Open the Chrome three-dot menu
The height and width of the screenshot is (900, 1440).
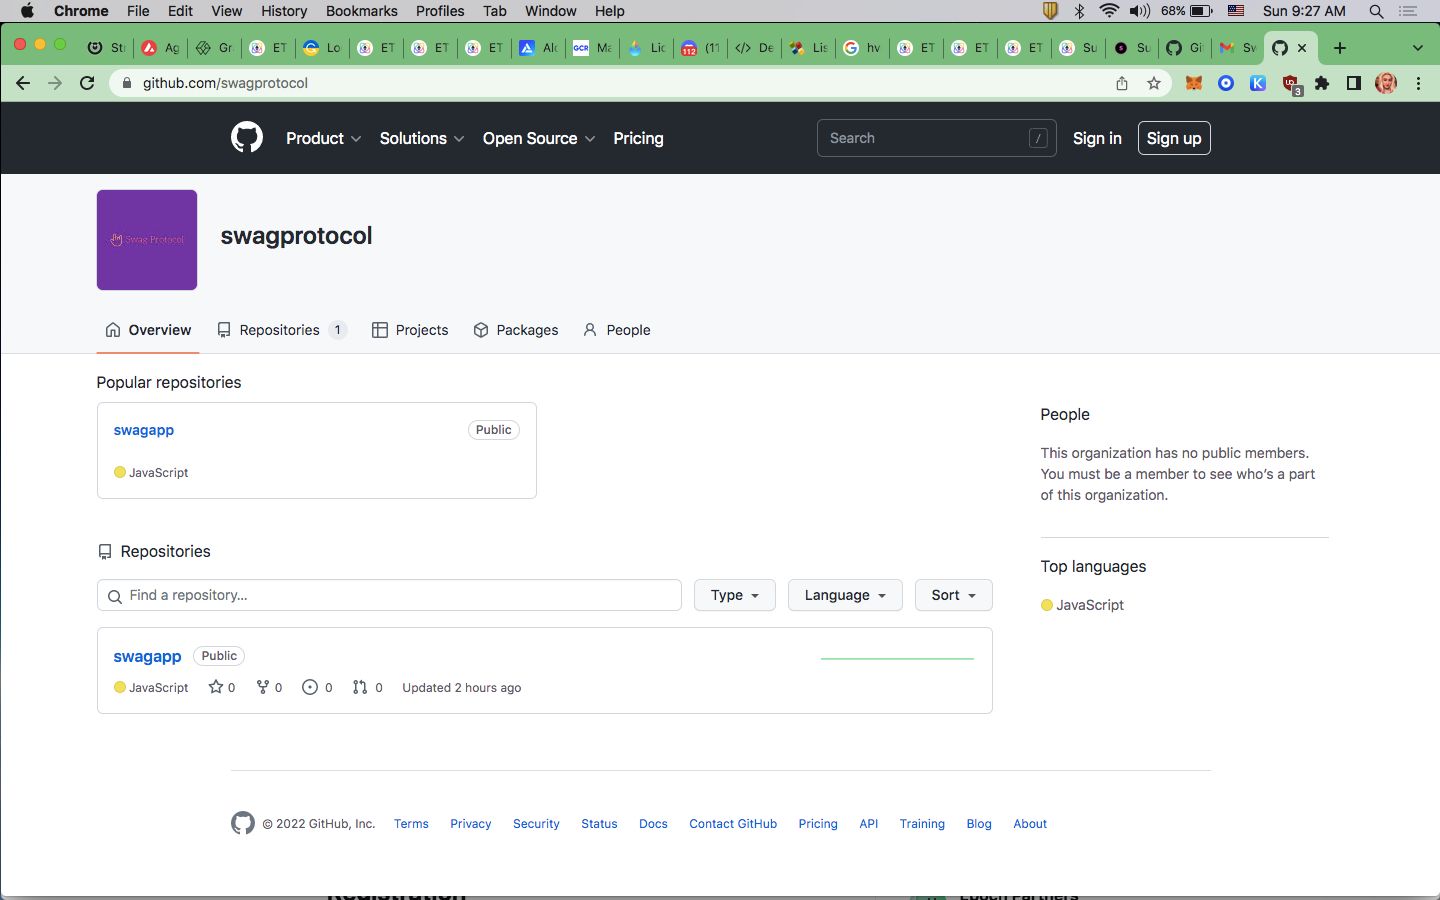pos(1418,83)
